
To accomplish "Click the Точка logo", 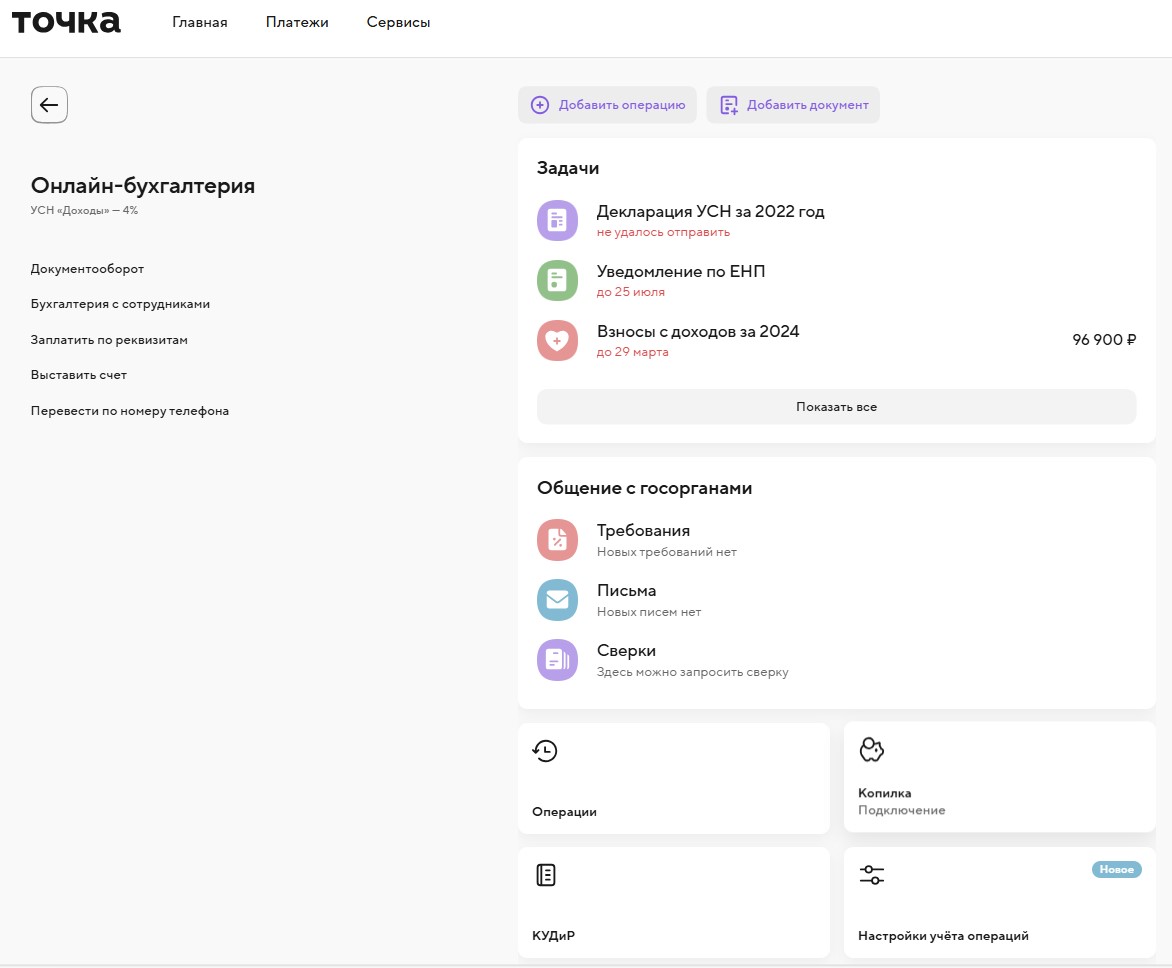I will pyautogui.click(x=66, y=22).
